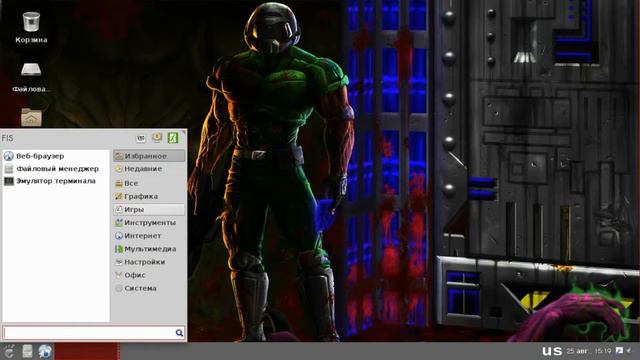Select the Офис category
The width and height of the screenshot is (640, 360).
(149, 275)
